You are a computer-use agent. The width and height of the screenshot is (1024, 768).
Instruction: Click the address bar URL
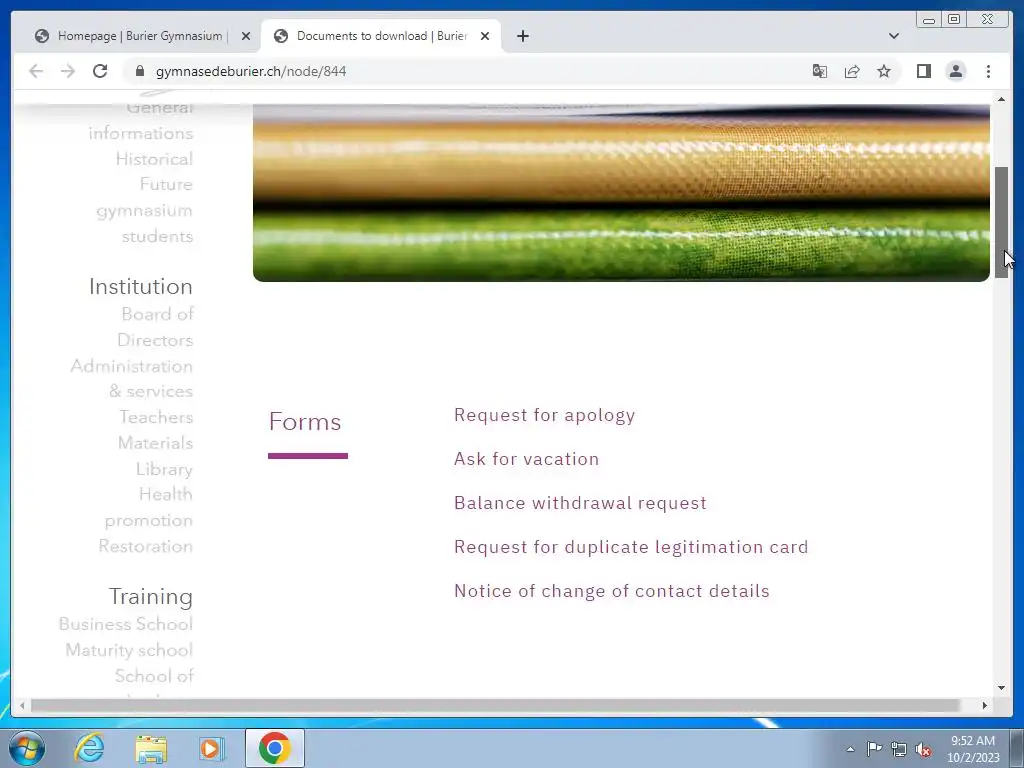251,71
